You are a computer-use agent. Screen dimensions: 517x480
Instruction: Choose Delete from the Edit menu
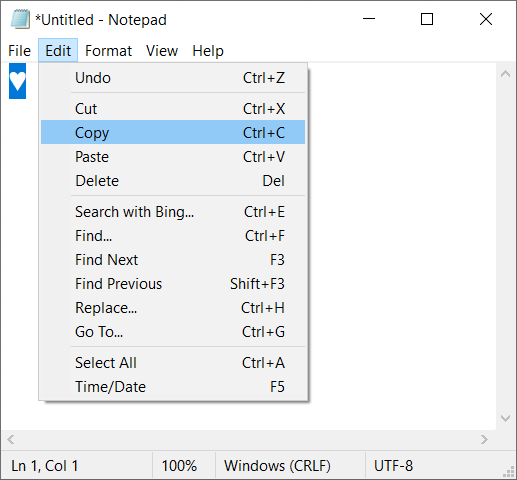click(x=173, y=181)
